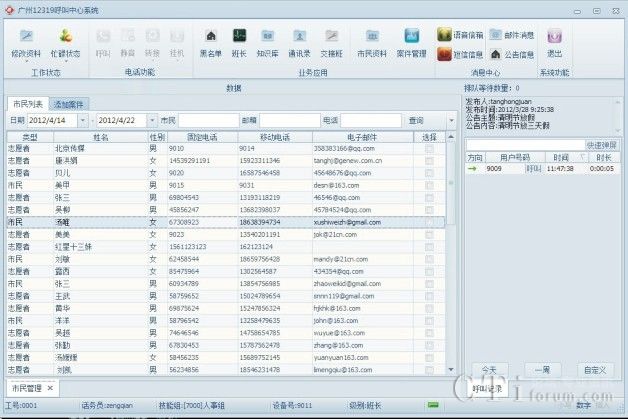The image size is (628, 419).
Task: Tick the checkbox in 北京传媒 row
Action: [x=429, y=148]
